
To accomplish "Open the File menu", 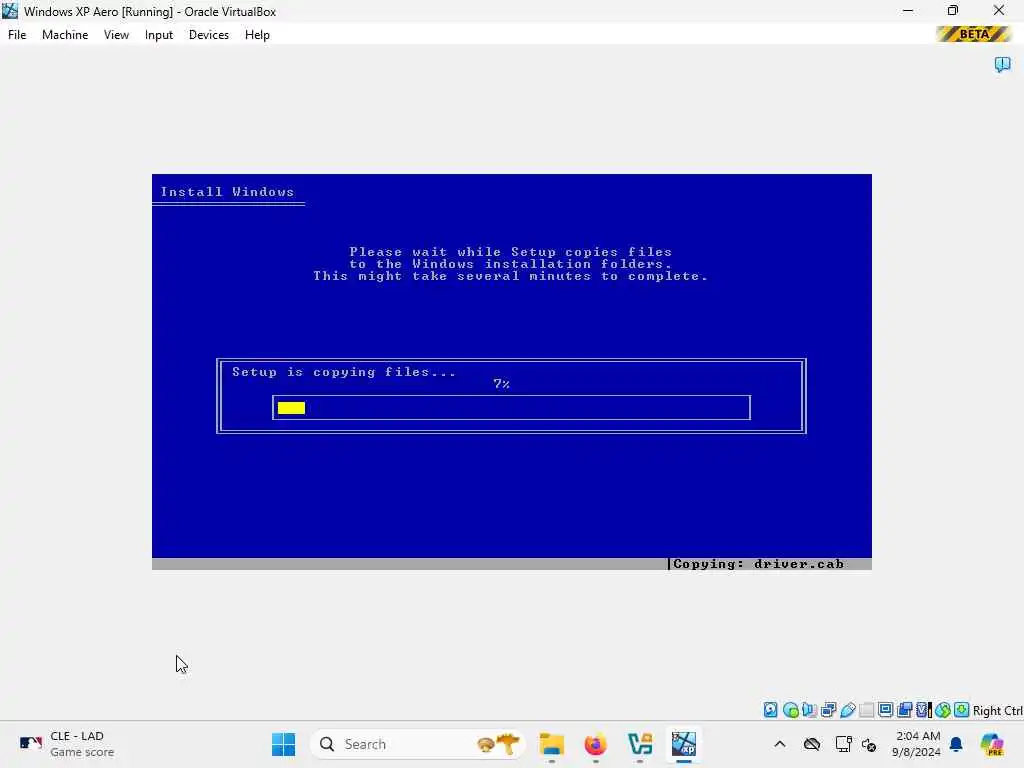I will 17,35.
